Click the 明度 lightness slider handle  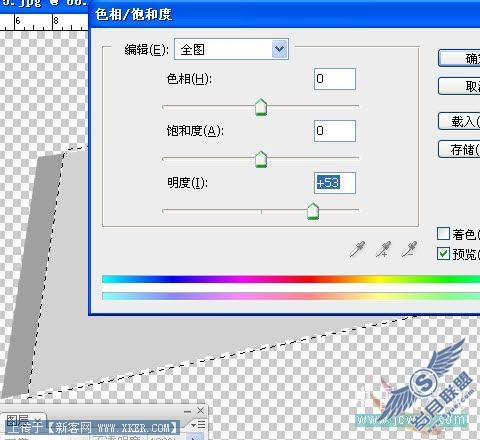coord(313,211)
